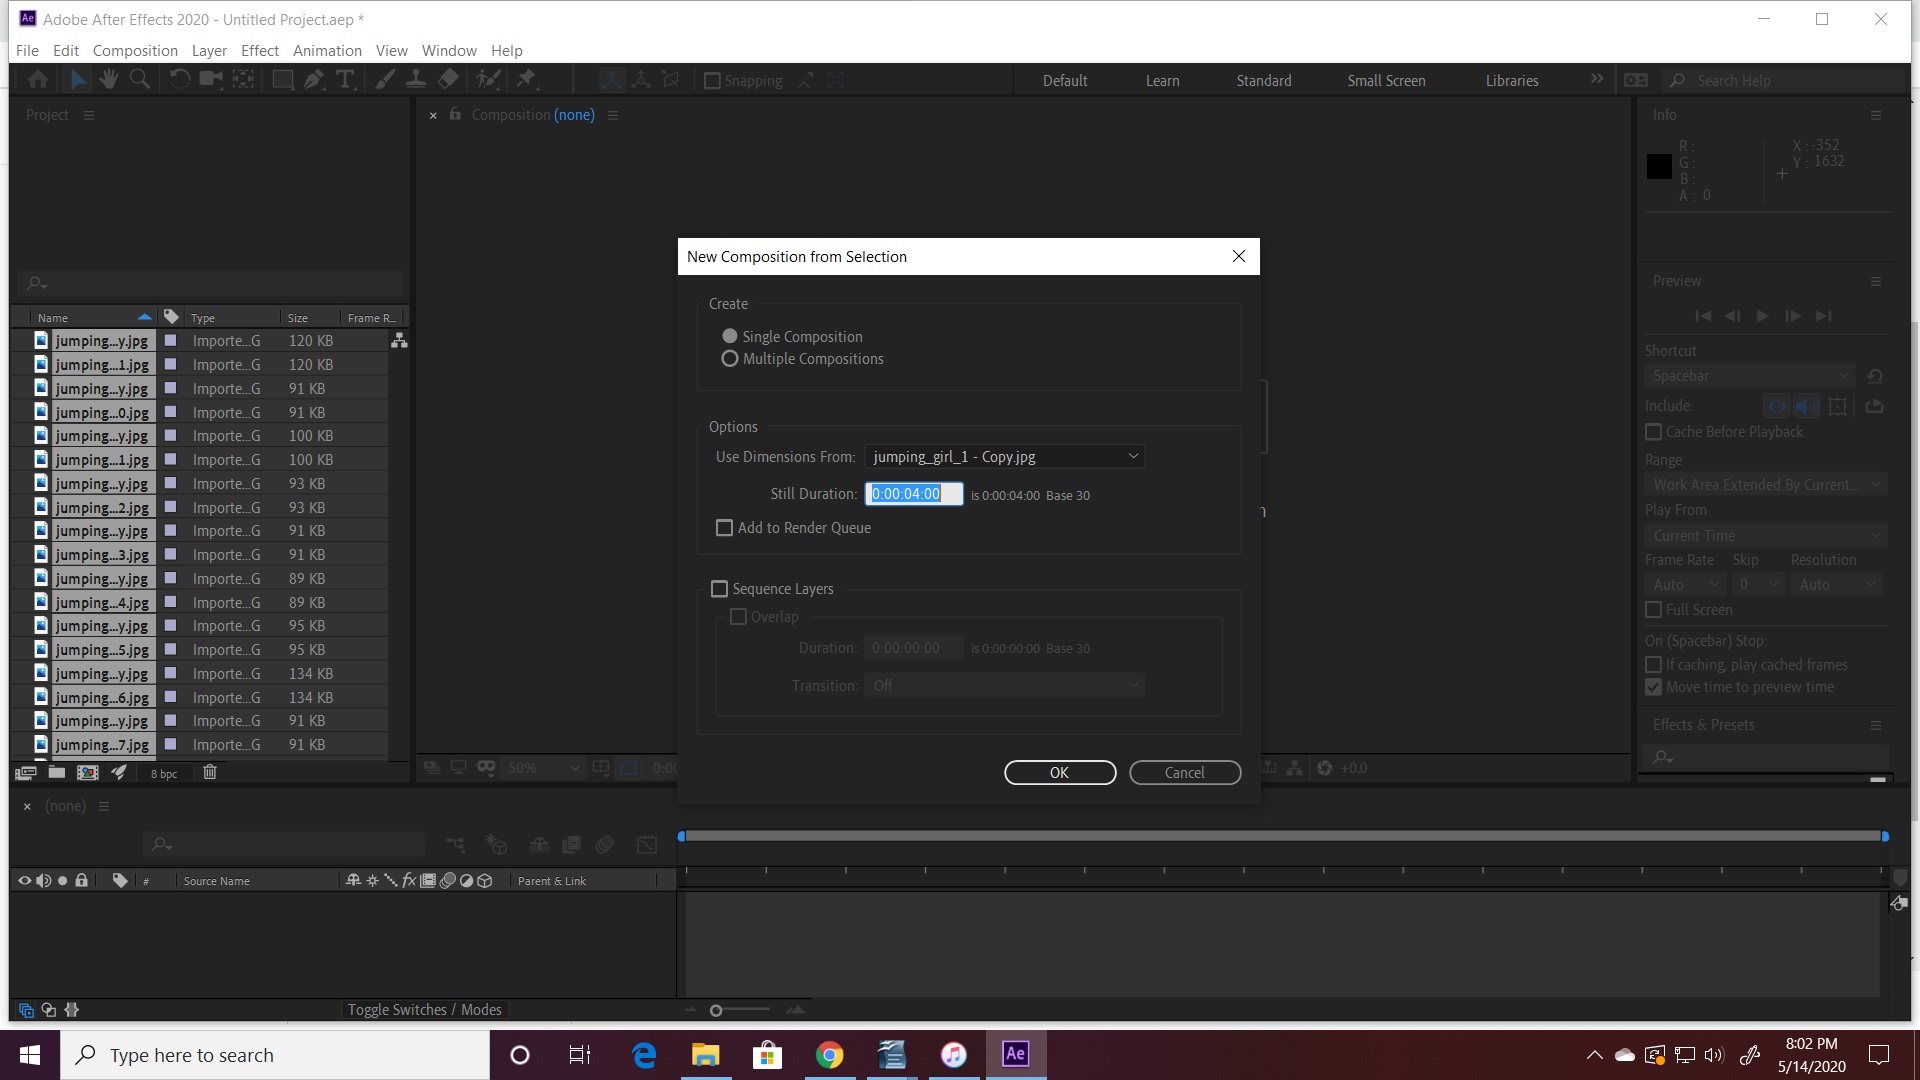Viewport: 1920px width, 1080px height.
Task: Click the Home button in the toolbar
Action: [x=38, y=79]
